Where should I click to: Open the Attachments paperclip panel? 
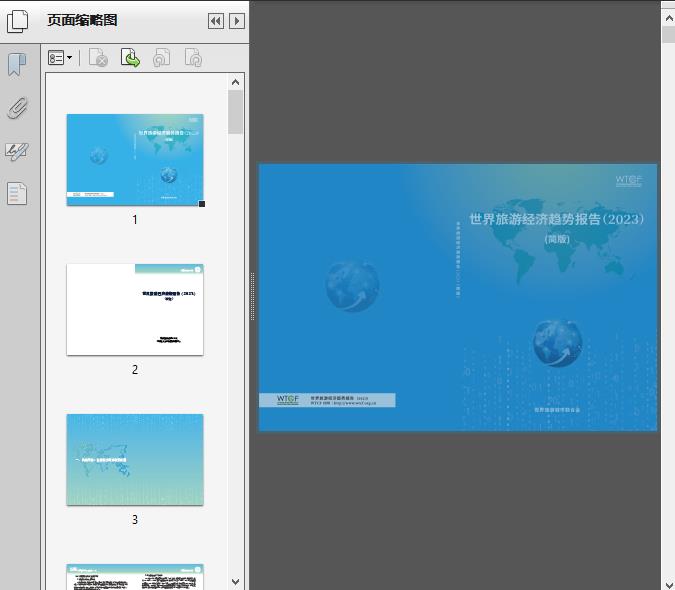pos(17,108)
